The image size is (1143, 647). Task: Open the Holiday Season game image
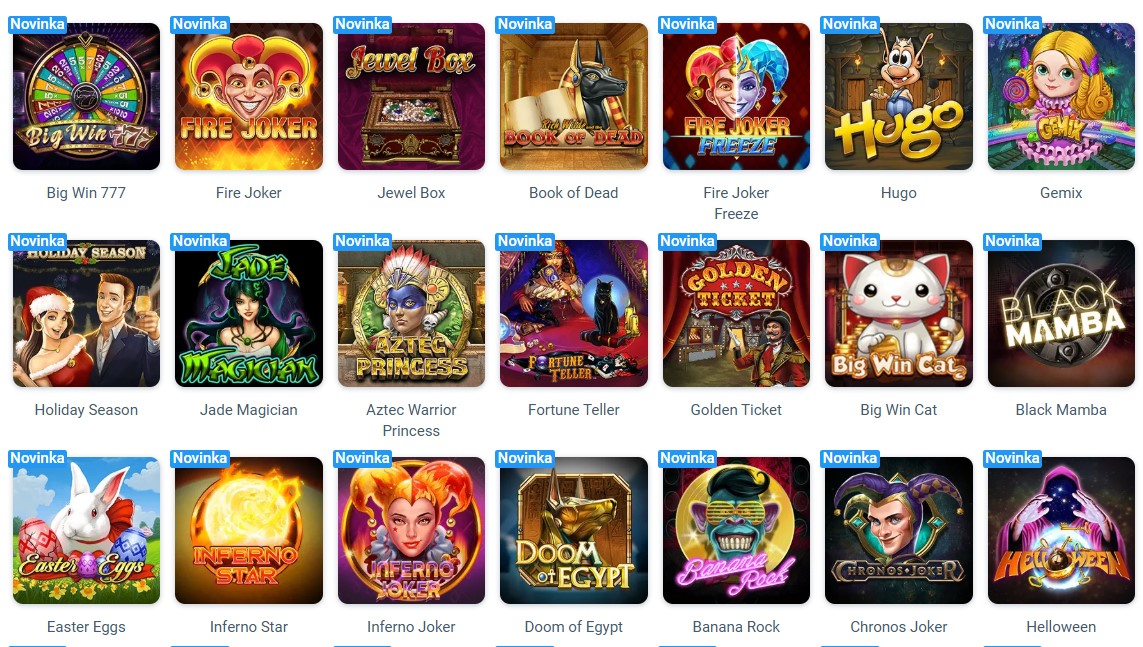point(86,313)
